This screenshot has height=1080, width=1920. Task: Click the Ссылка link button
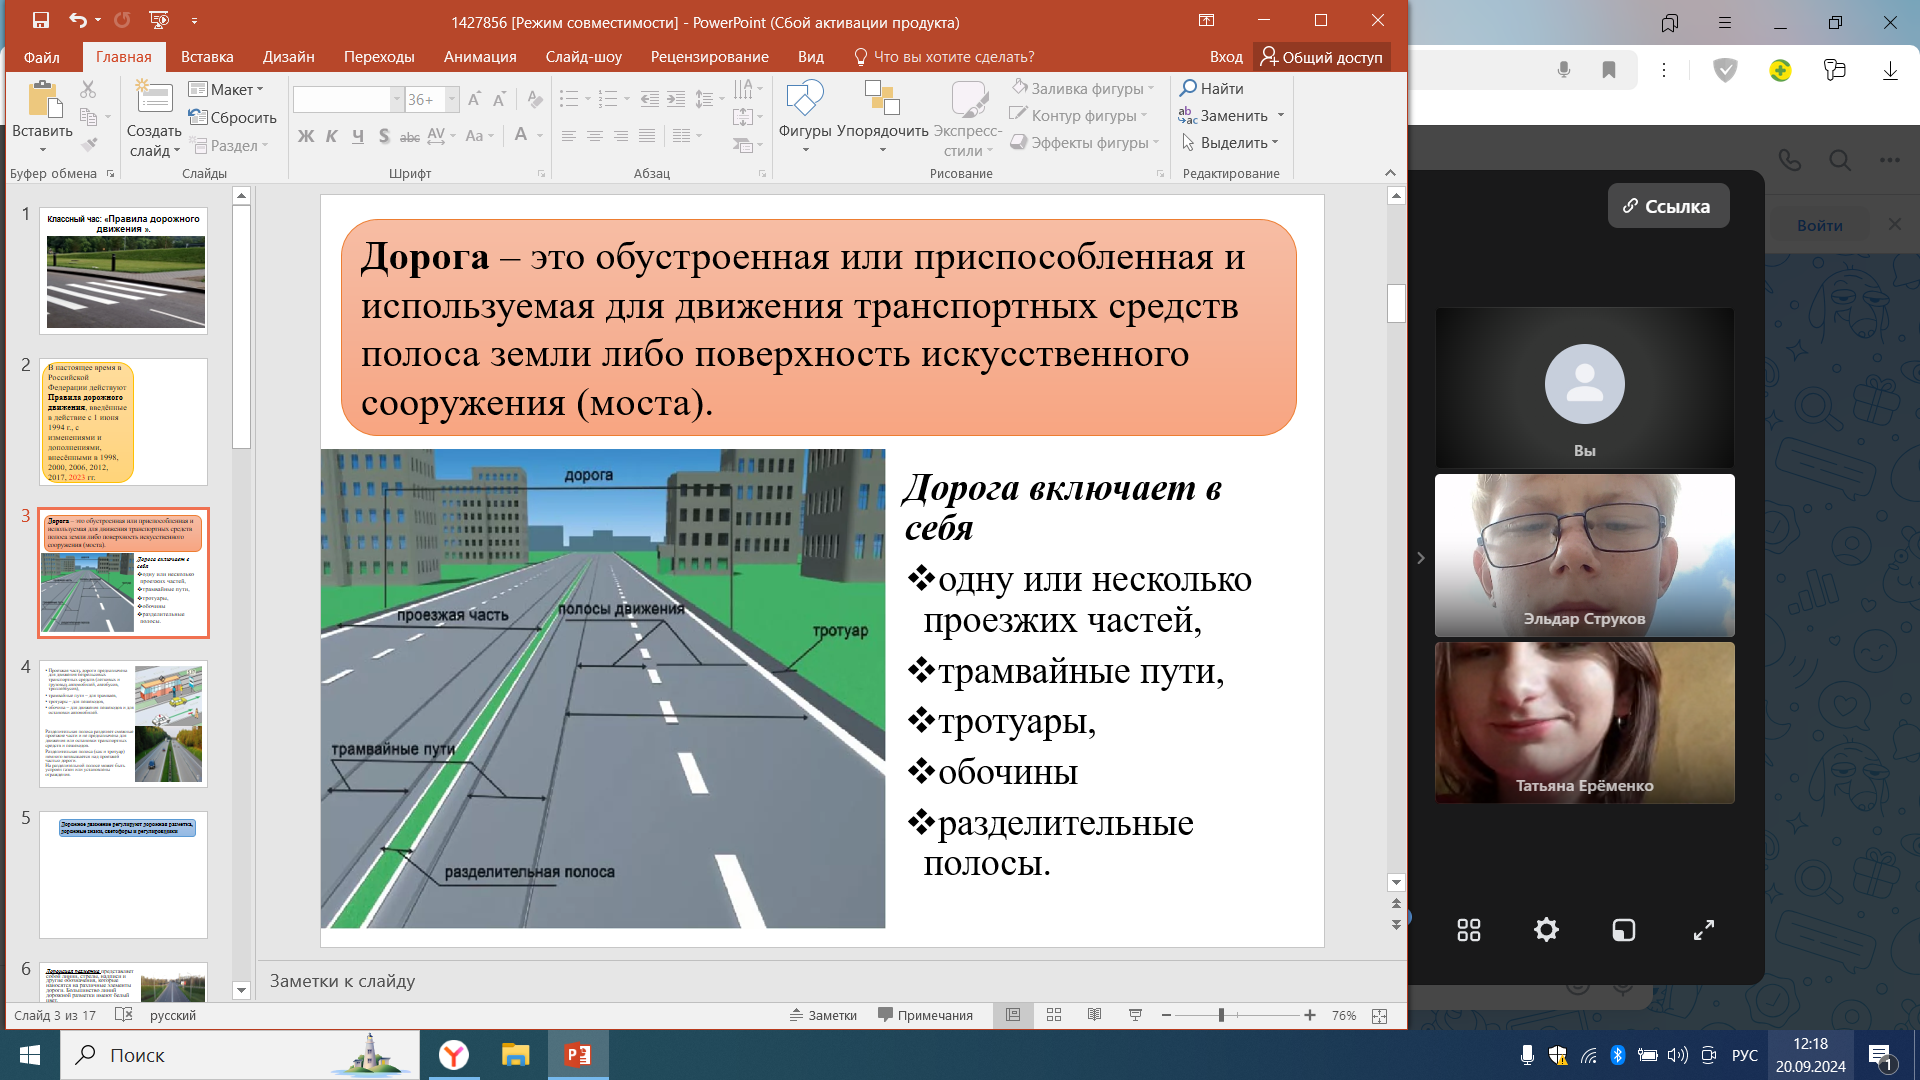(x=1667, y=206)
